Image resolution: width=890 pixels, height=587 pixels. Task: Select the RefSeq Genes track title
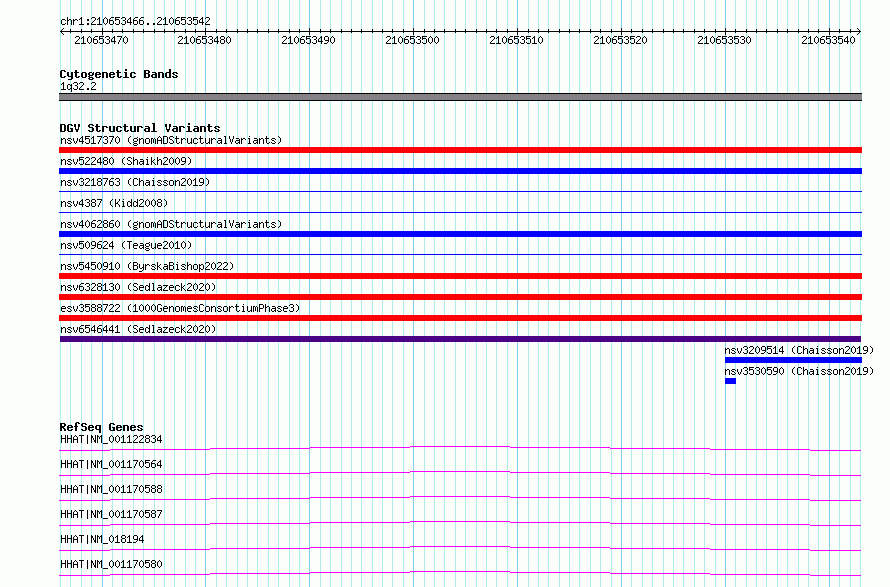coord(102,427)
